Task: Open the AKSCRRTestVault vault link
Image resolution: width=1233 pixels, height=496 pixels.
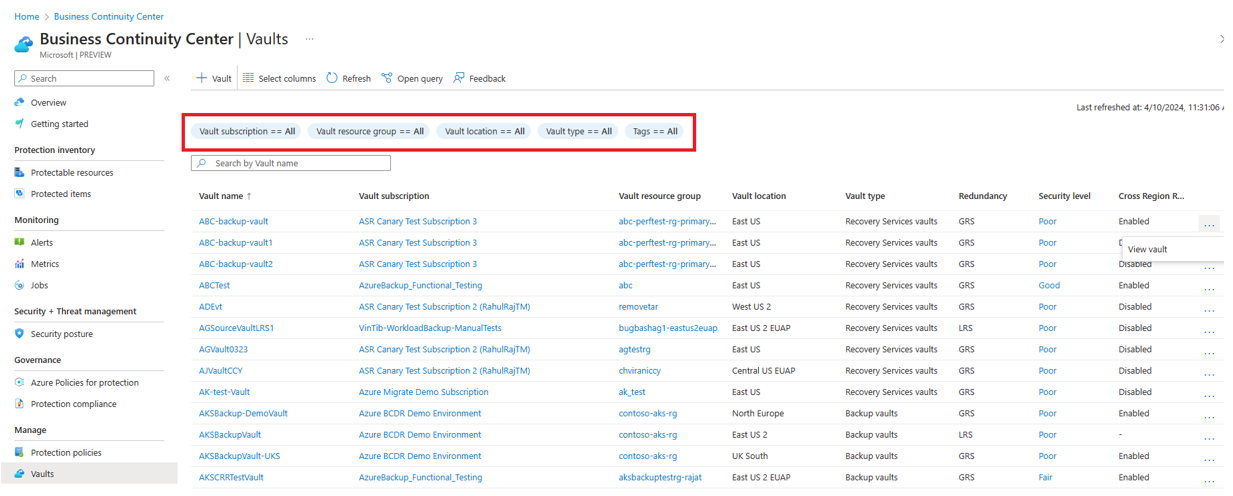Action: pos(231,477)
